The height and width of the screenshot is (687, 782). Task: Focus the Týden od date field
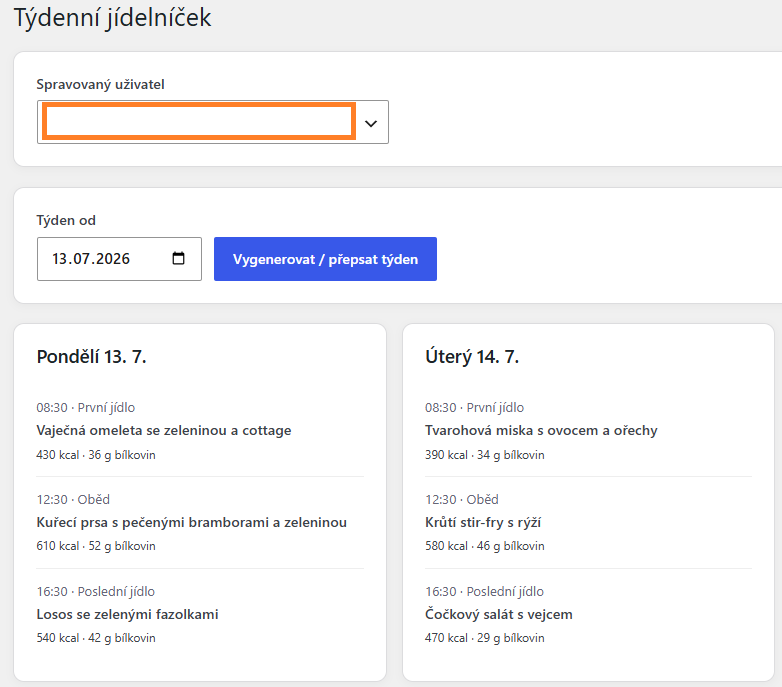coord(119,259)
